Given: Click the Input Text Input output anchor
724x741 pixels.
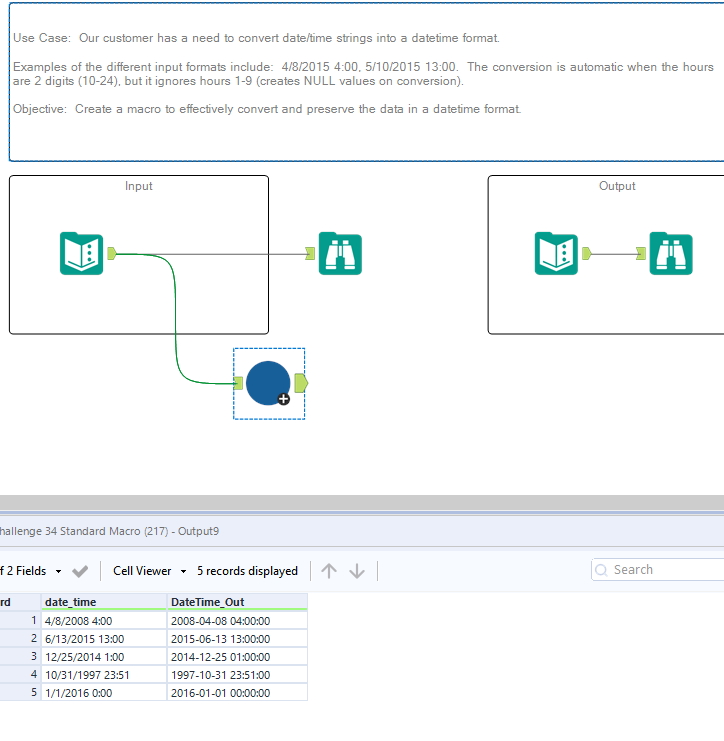Looking at the screenshot, I should click(112, 254).
